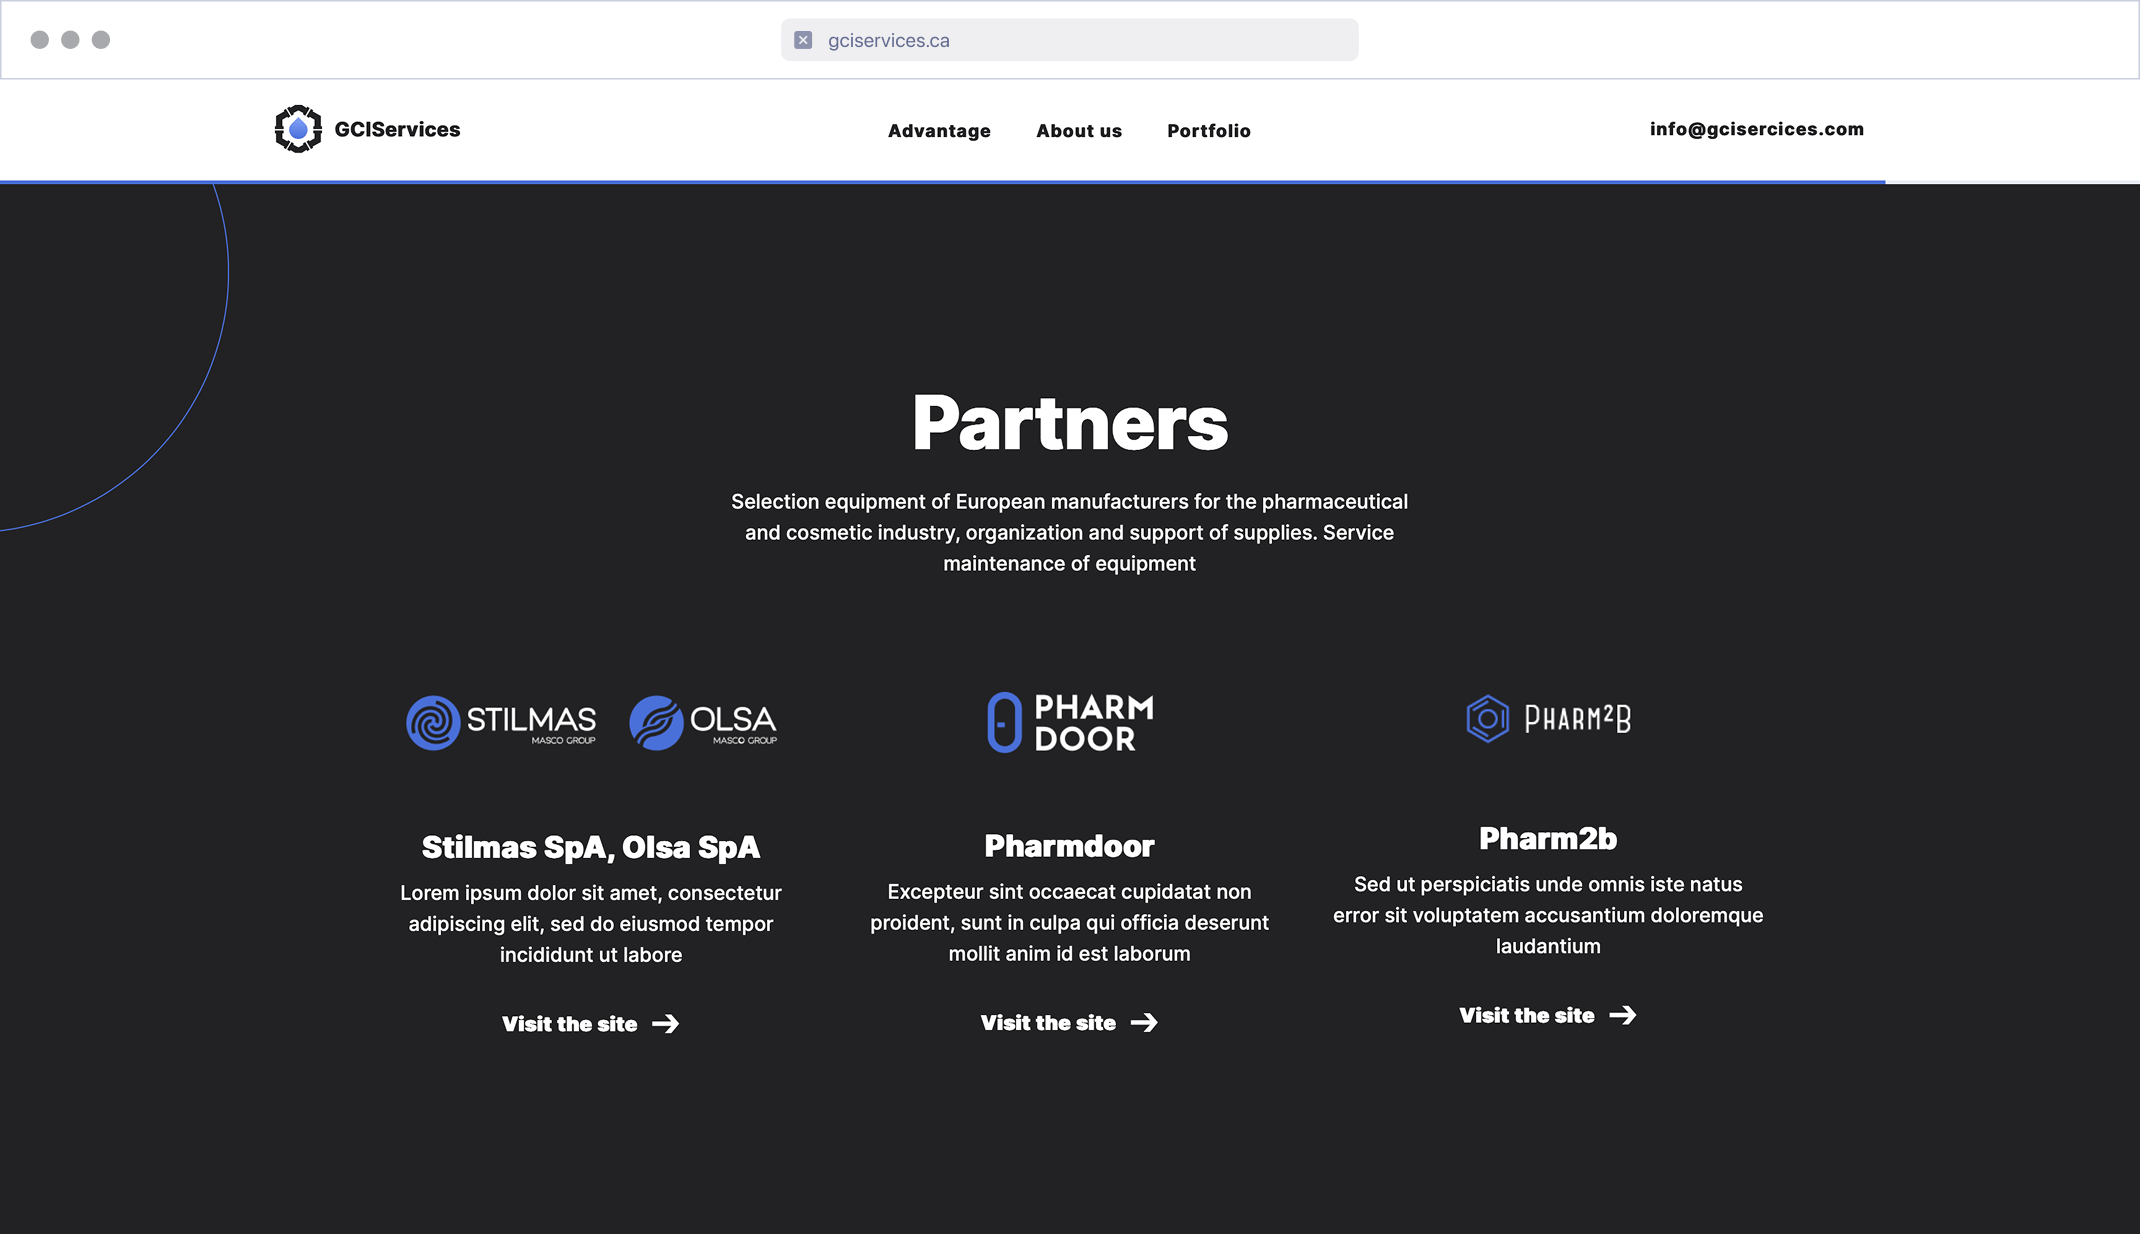Visit the site for Stilmas SpA, Olsa SpA
This screenshot has height=1234, width=2140.
click(590, 1024)
